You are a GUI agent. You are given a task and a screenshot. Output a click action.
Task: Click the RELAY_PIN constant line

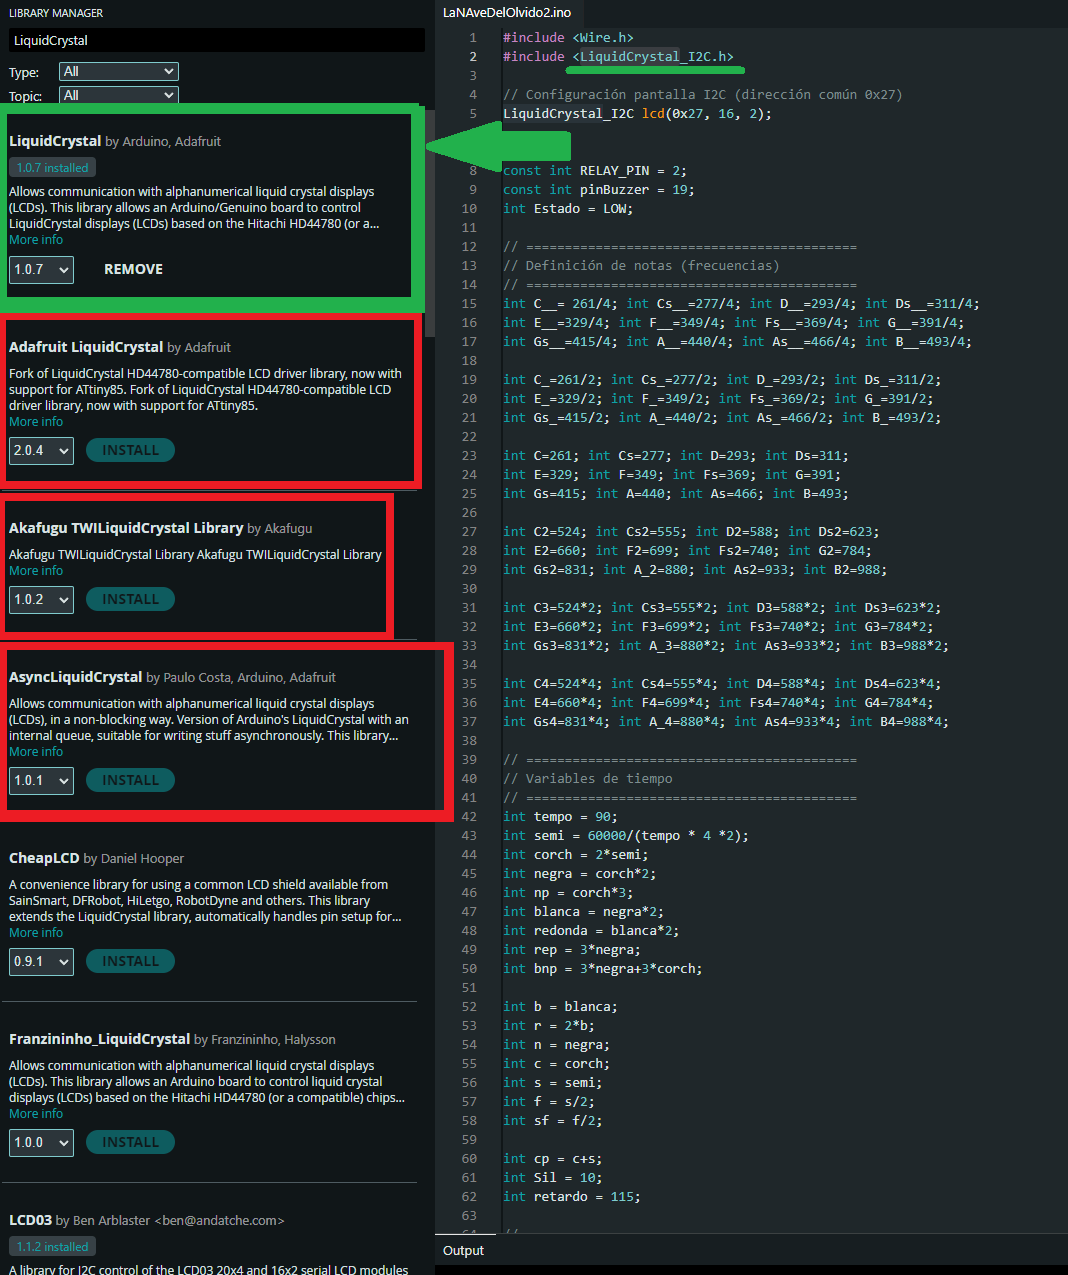(x=595, y=171)
